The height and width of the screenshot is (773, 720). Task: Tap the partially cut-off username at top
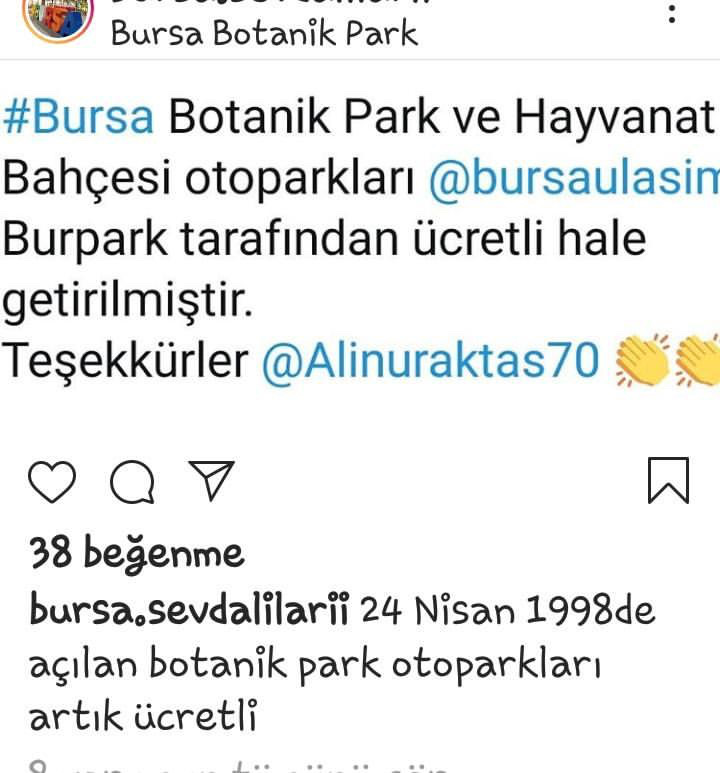click(270, 2)
